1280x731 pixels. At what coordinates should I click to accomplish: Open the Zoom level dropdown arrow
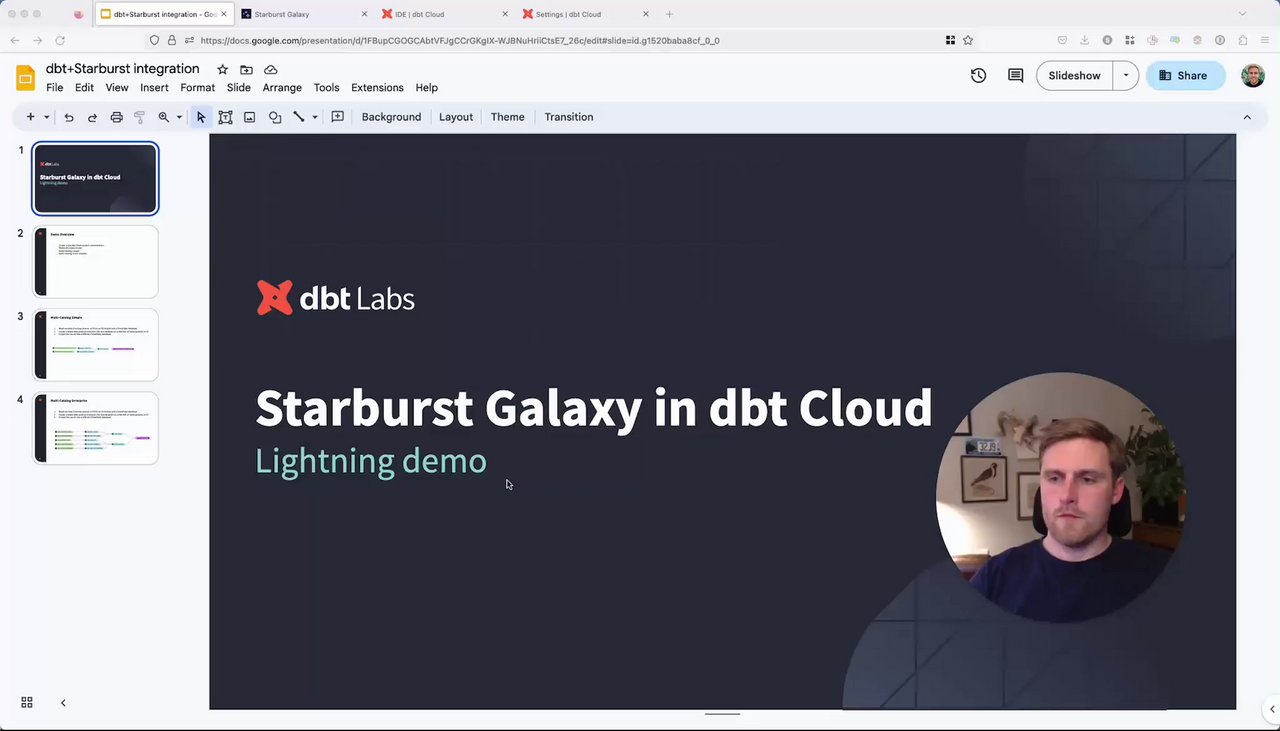[x=179, y=117]
